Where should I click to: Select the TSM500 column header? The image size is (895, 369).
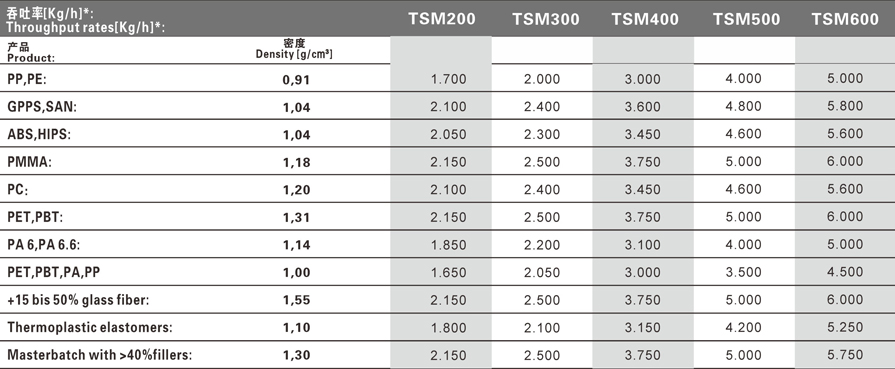[x=746, y=19]
